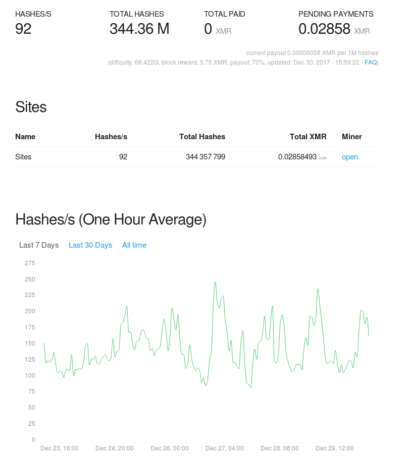Click the highest peak on the hashrate chart
Image resolution: width=409 pixels, height=456 pixels.
coord(215,283)
